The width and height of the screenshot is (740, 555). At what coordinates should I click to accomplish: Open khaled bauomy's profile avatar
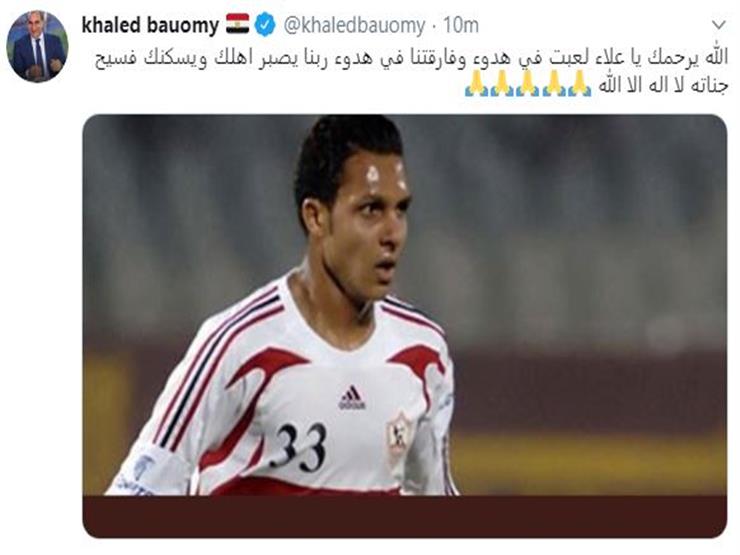(37, 46)
